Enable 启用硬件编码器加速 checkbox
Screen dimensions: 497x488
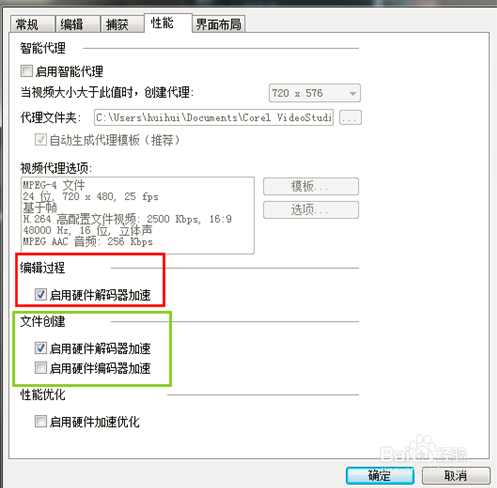pyautogui.click(x=41, y=368)
